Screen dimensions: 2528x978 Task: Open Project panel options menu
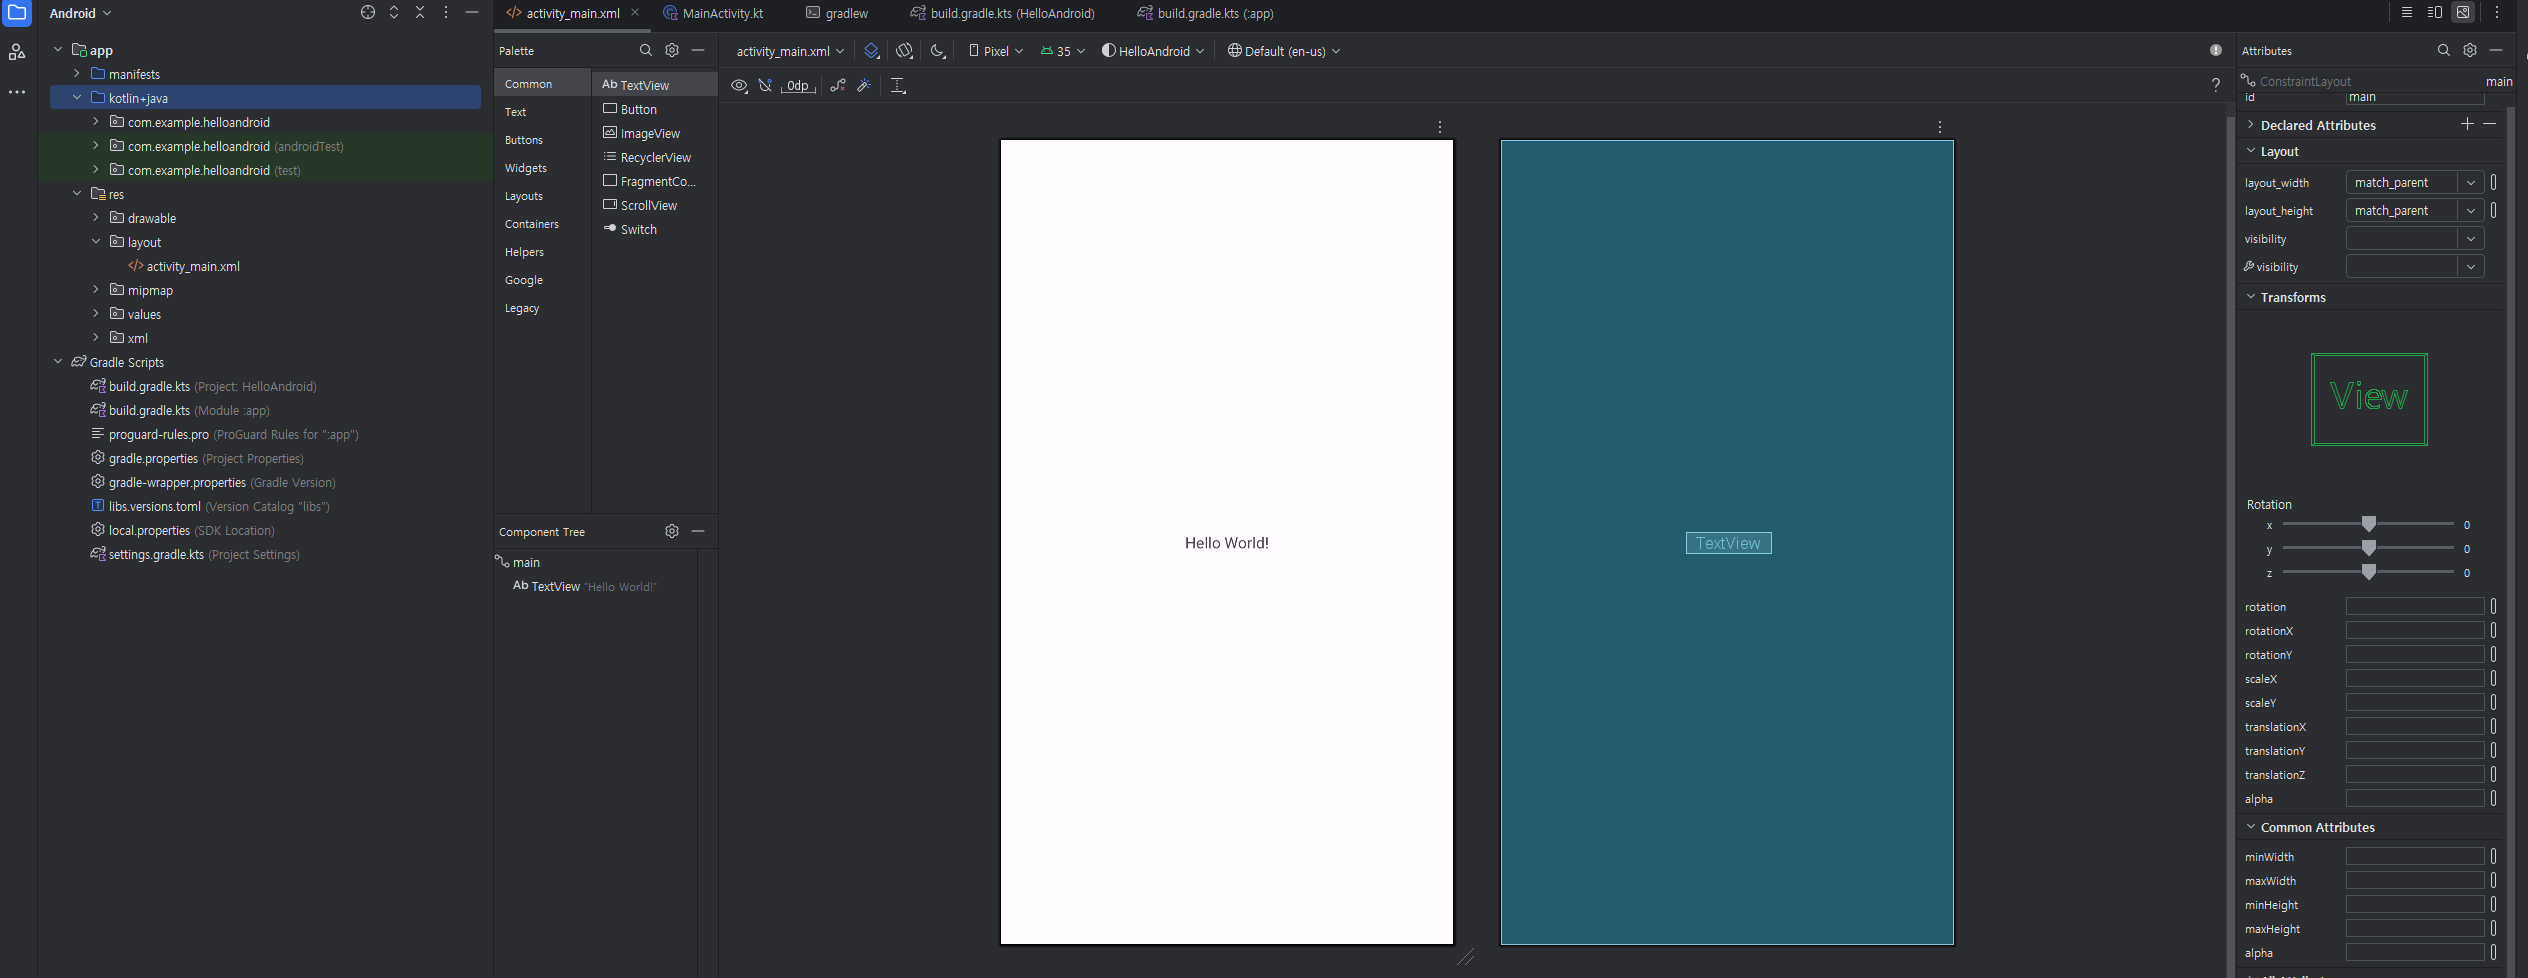(x=446, y=13)
